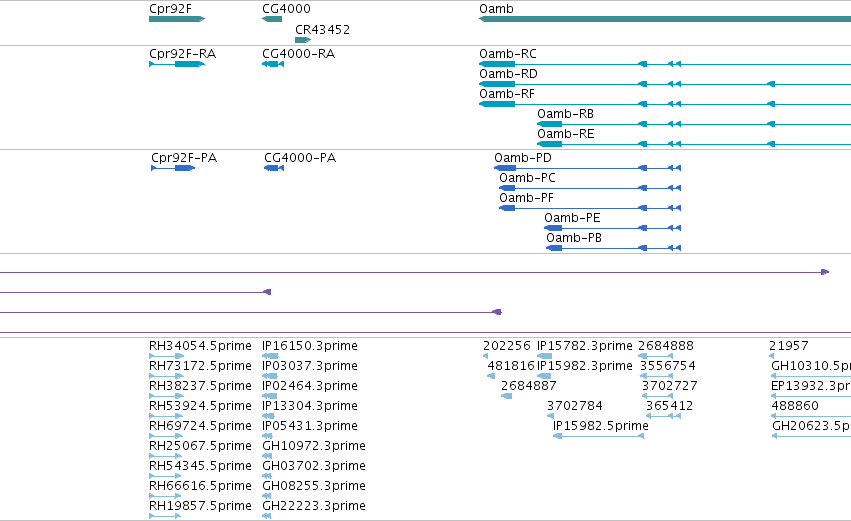Click EST IP15982.5prime
Viewport: 851px width, 521px height.
601,426
